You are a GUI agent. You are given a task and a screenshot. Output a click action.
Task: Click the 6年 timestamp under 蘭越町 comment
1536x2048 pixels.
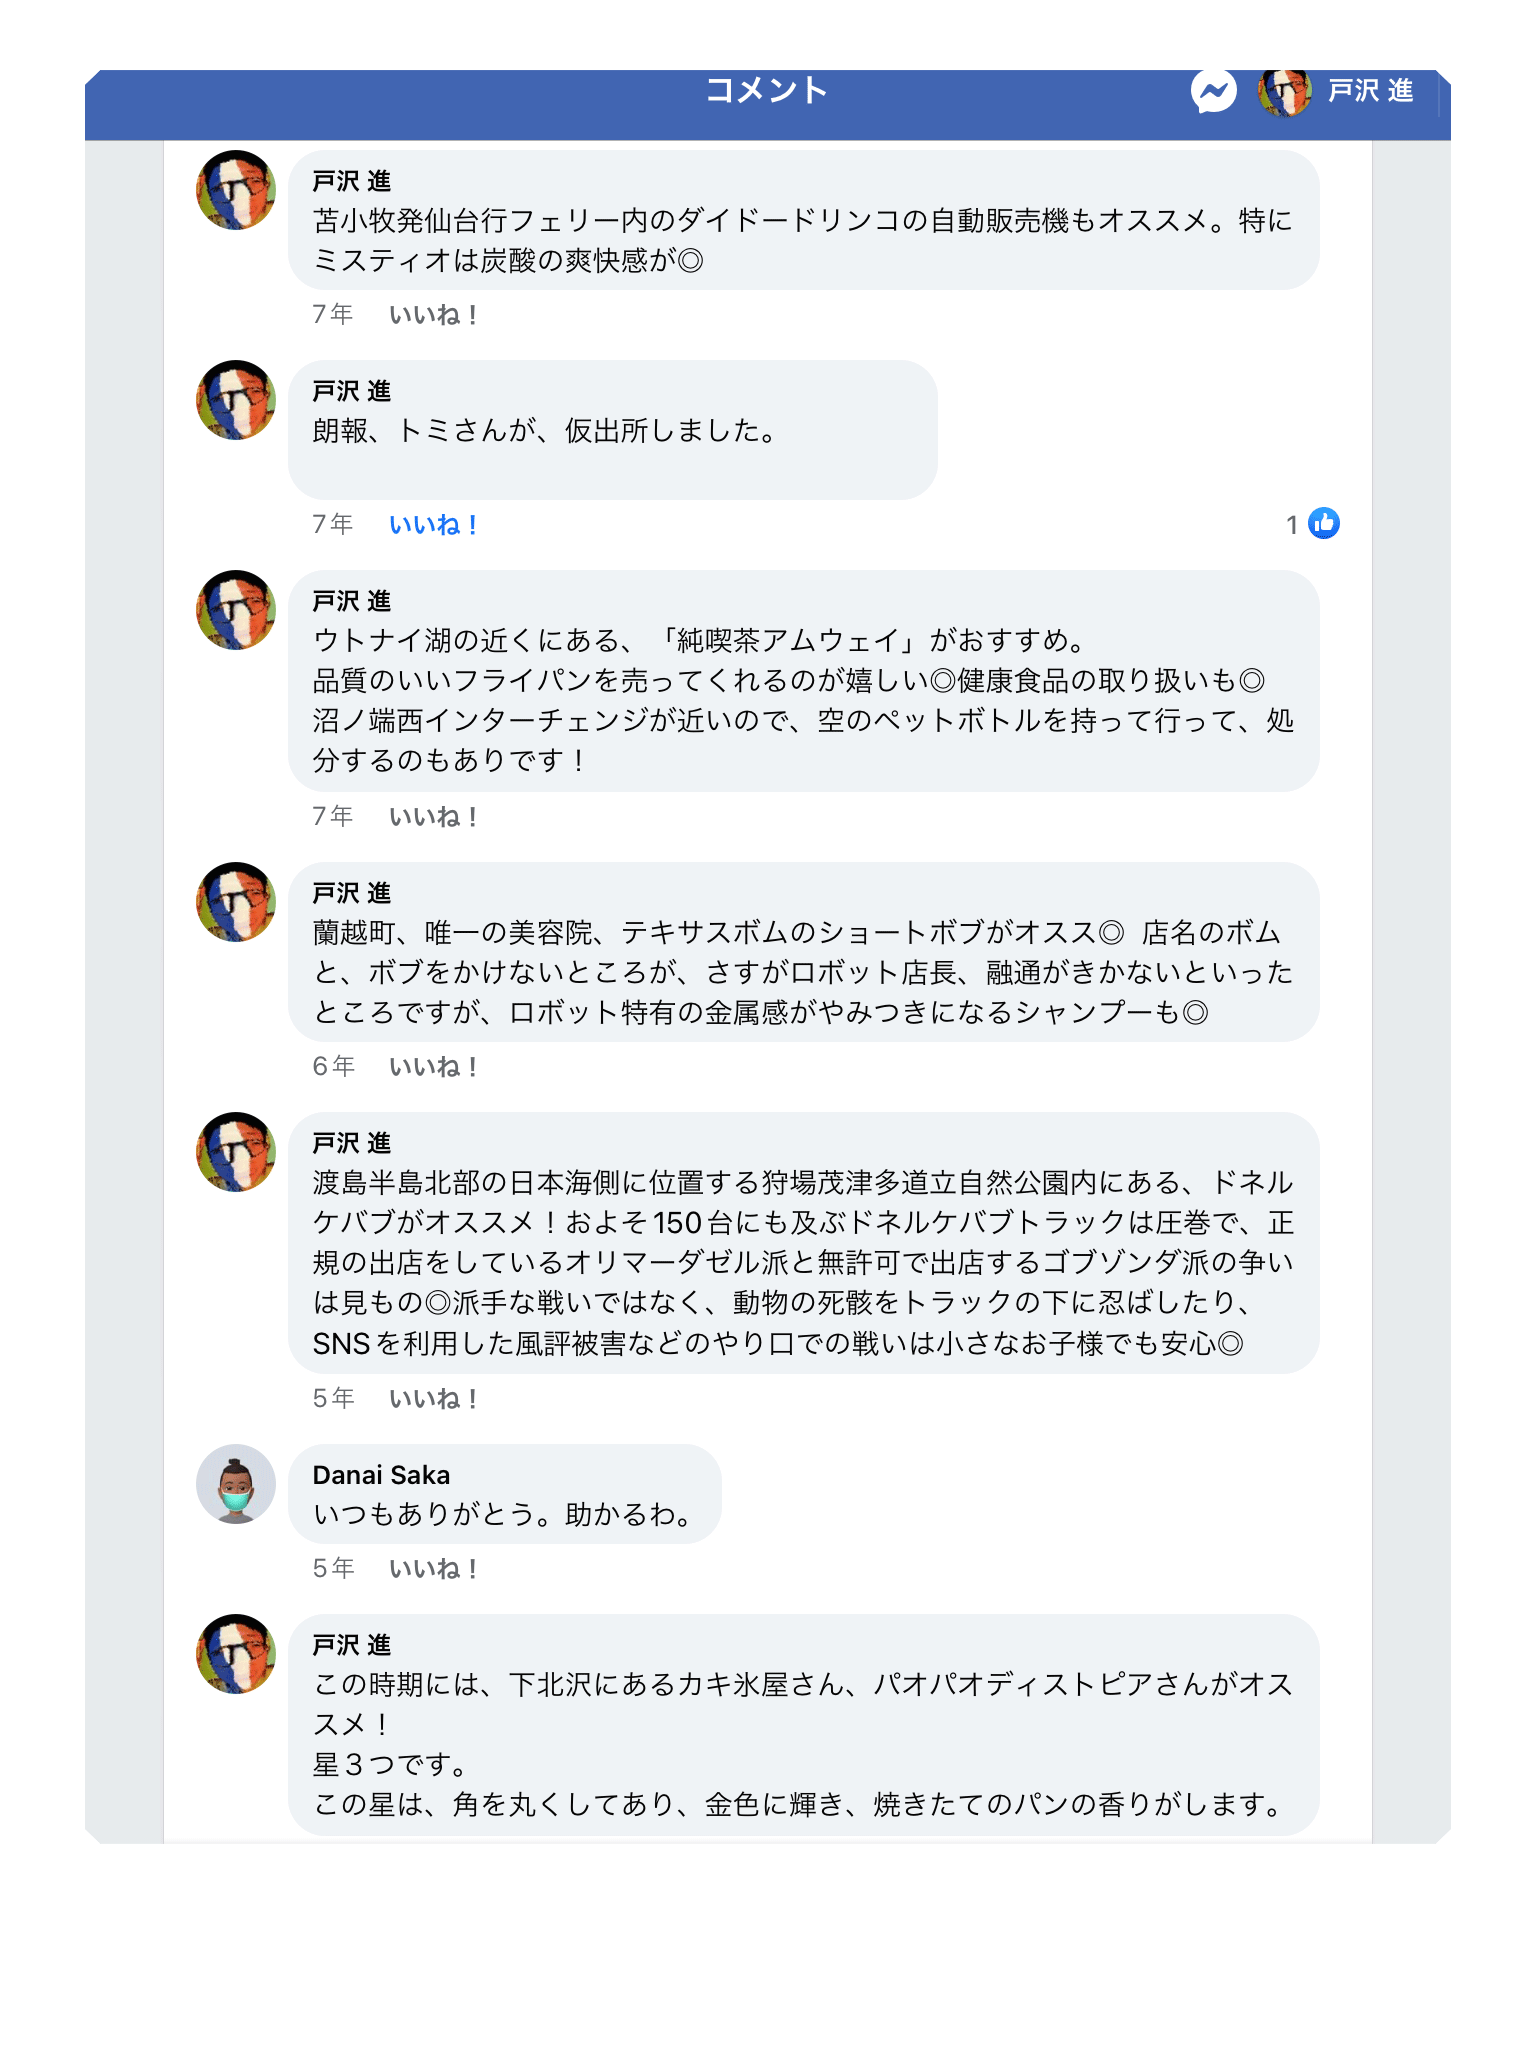[x=333, y=1066]
